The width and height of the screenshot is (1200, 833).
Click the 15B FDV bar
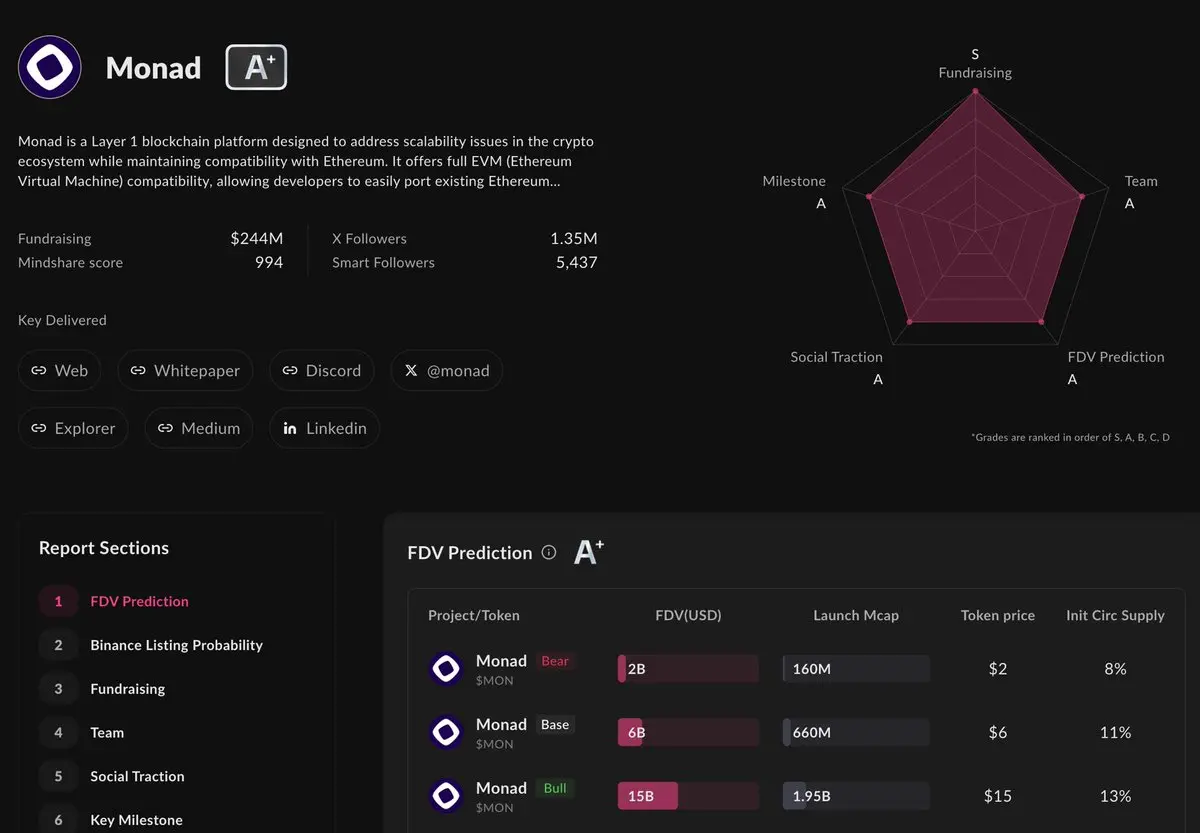coord(688,796)
